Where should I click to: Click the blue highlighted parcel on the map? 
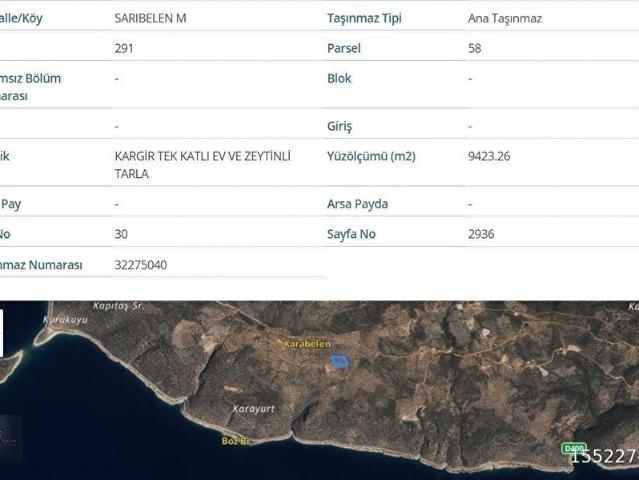339,361
